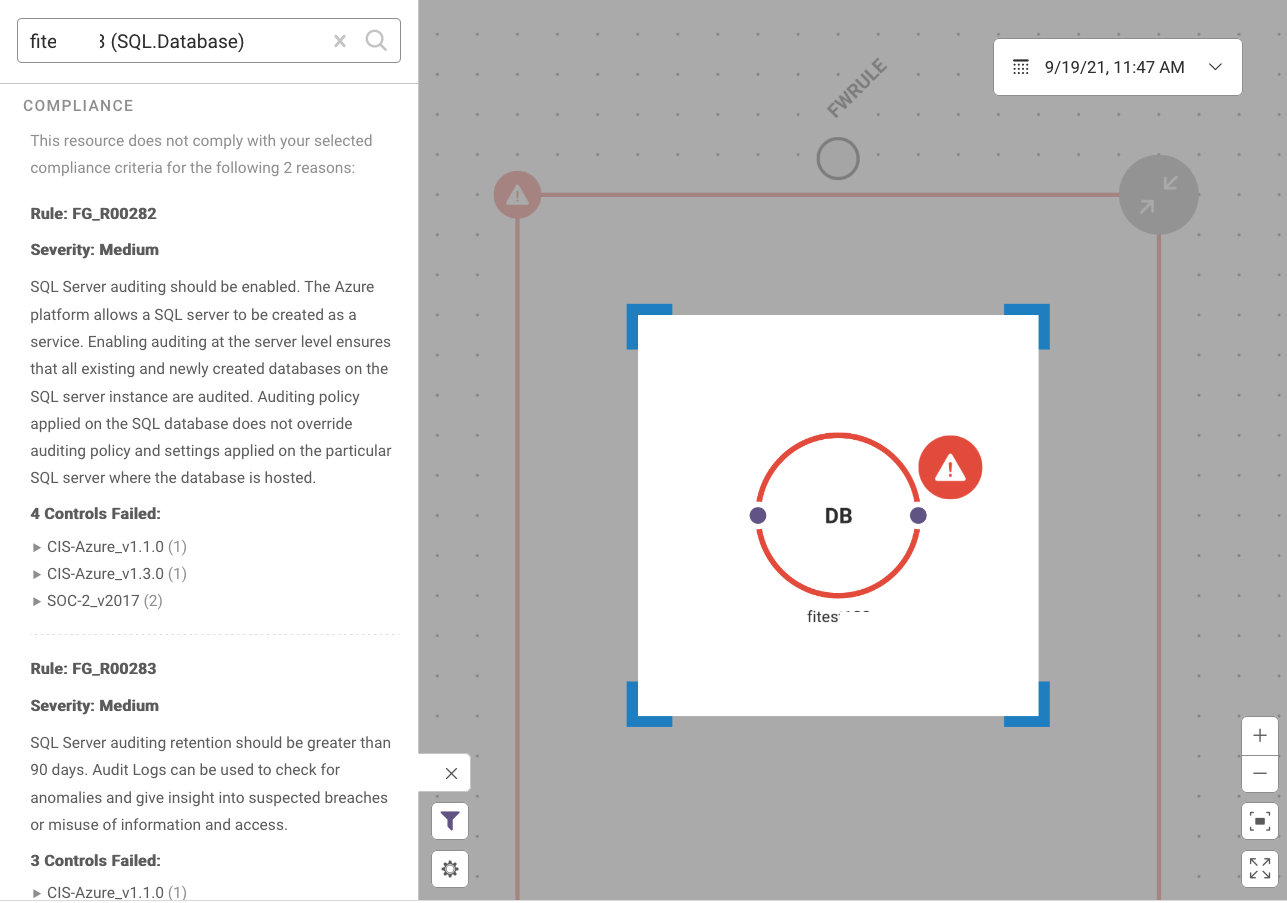The image size is (1287, 903).
Task: Click the red alert badge on DB node
Action: pyautogui.click(x=950, y=467)
